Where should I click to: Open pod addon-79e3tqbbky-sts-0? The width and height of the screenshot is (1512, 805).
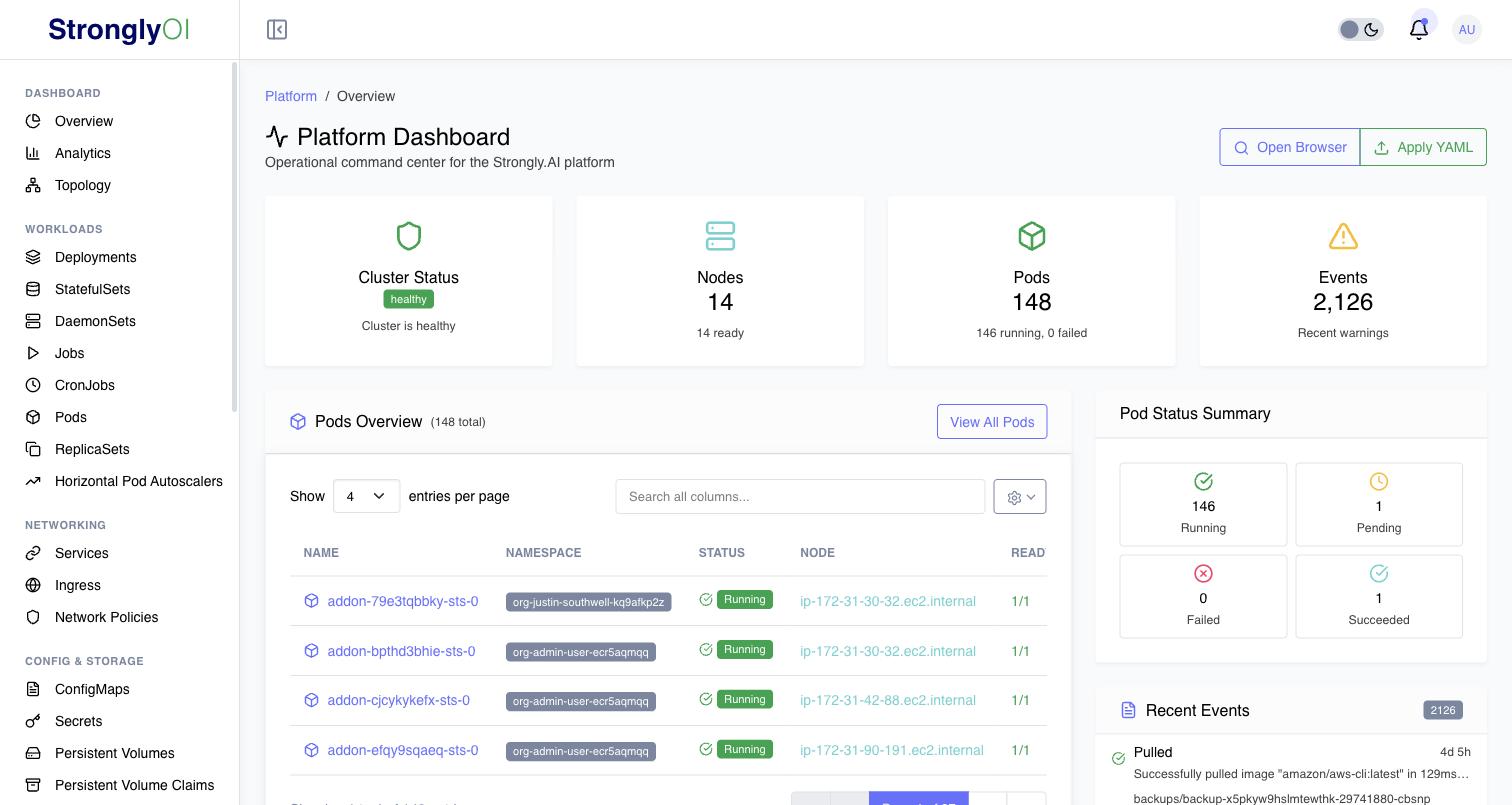403,601
